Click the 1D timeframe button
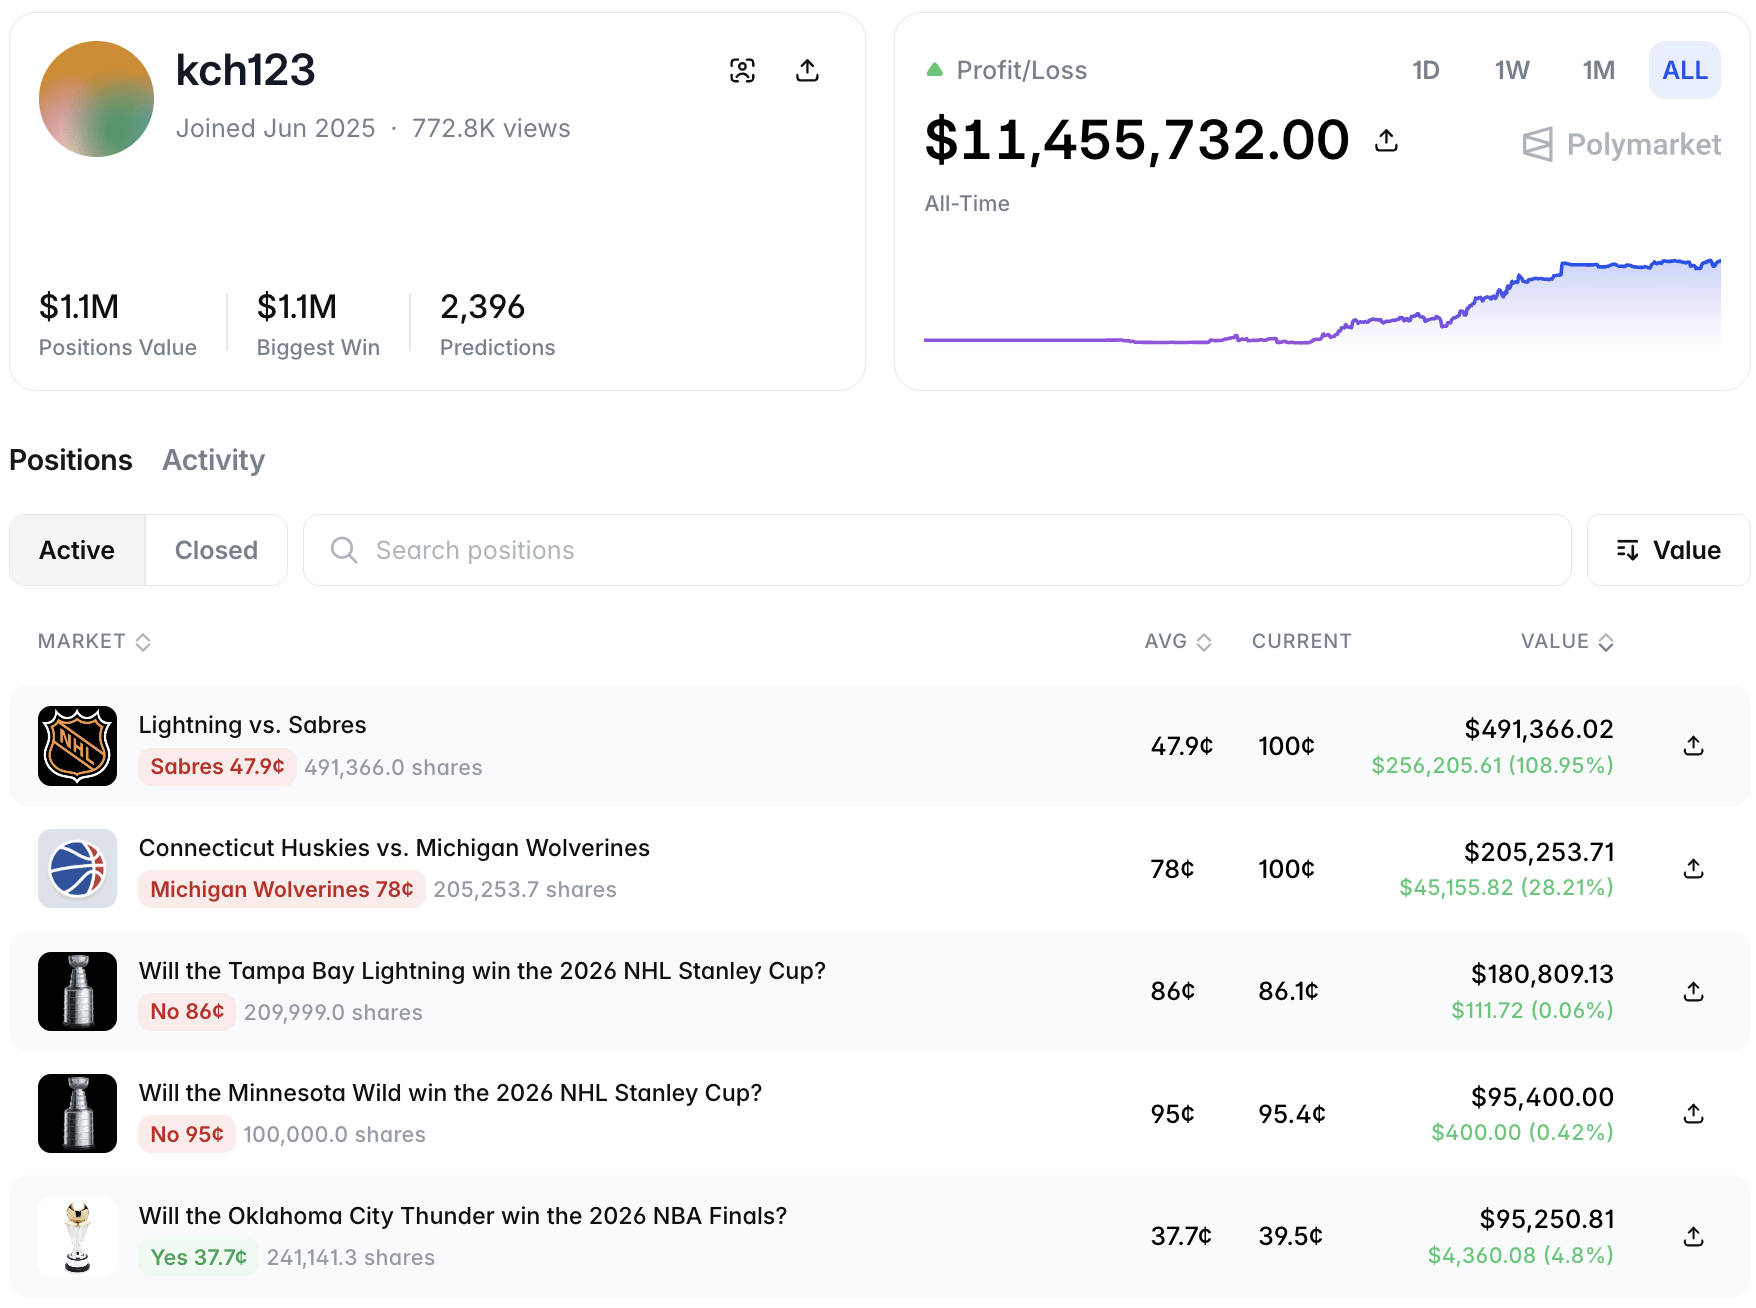 [x=1426, y=70]
